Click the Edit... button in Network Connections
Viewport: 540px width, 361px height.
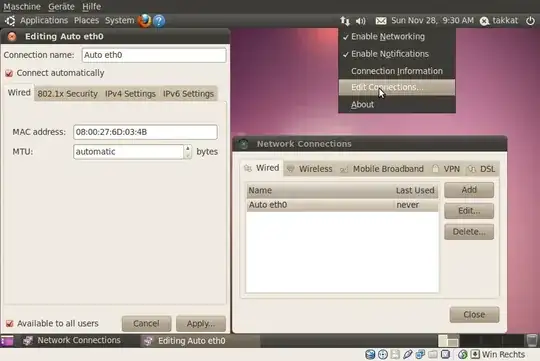(469, 211)
